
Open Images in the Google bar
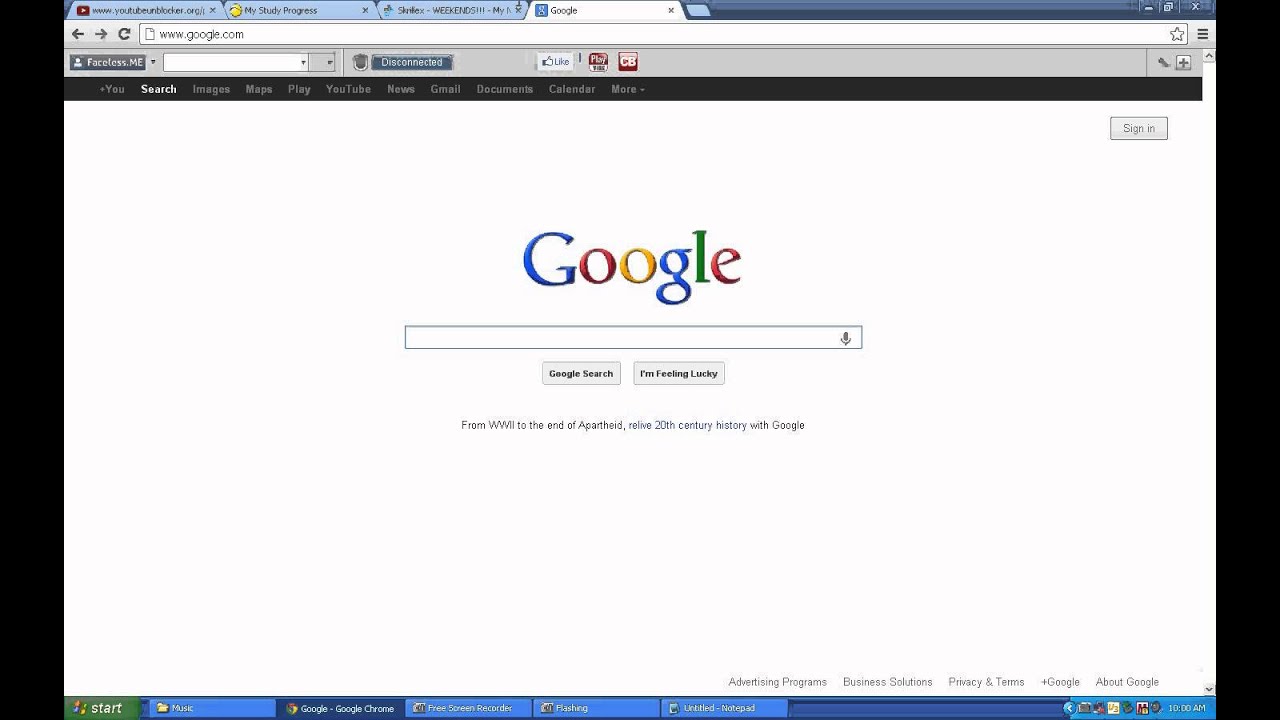[211, 89]
